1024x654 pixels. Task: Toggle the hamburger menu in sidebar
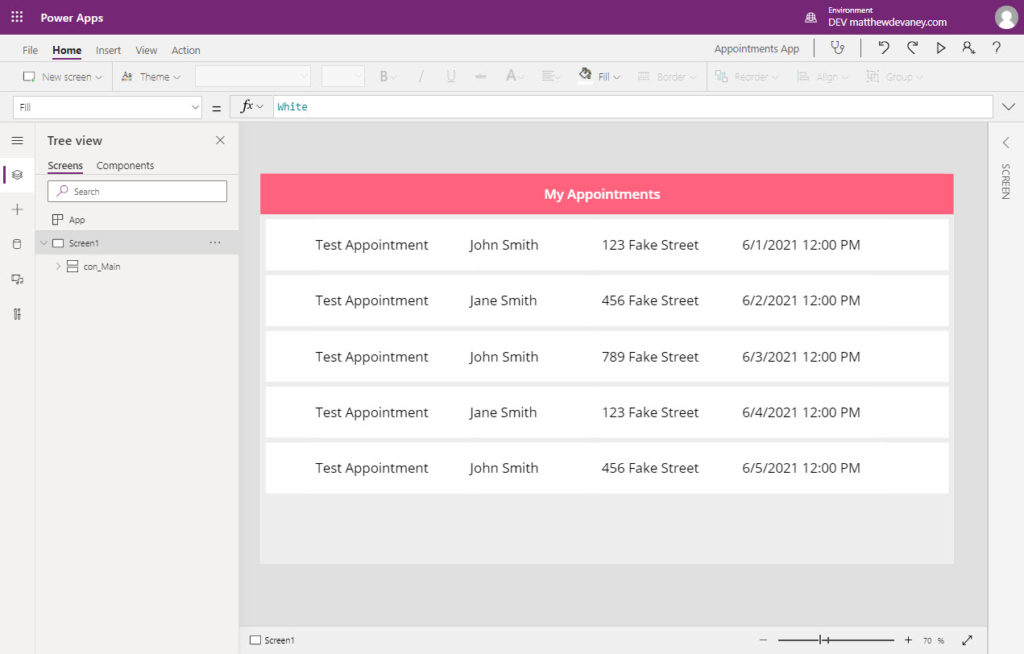[x=17, y=140]
